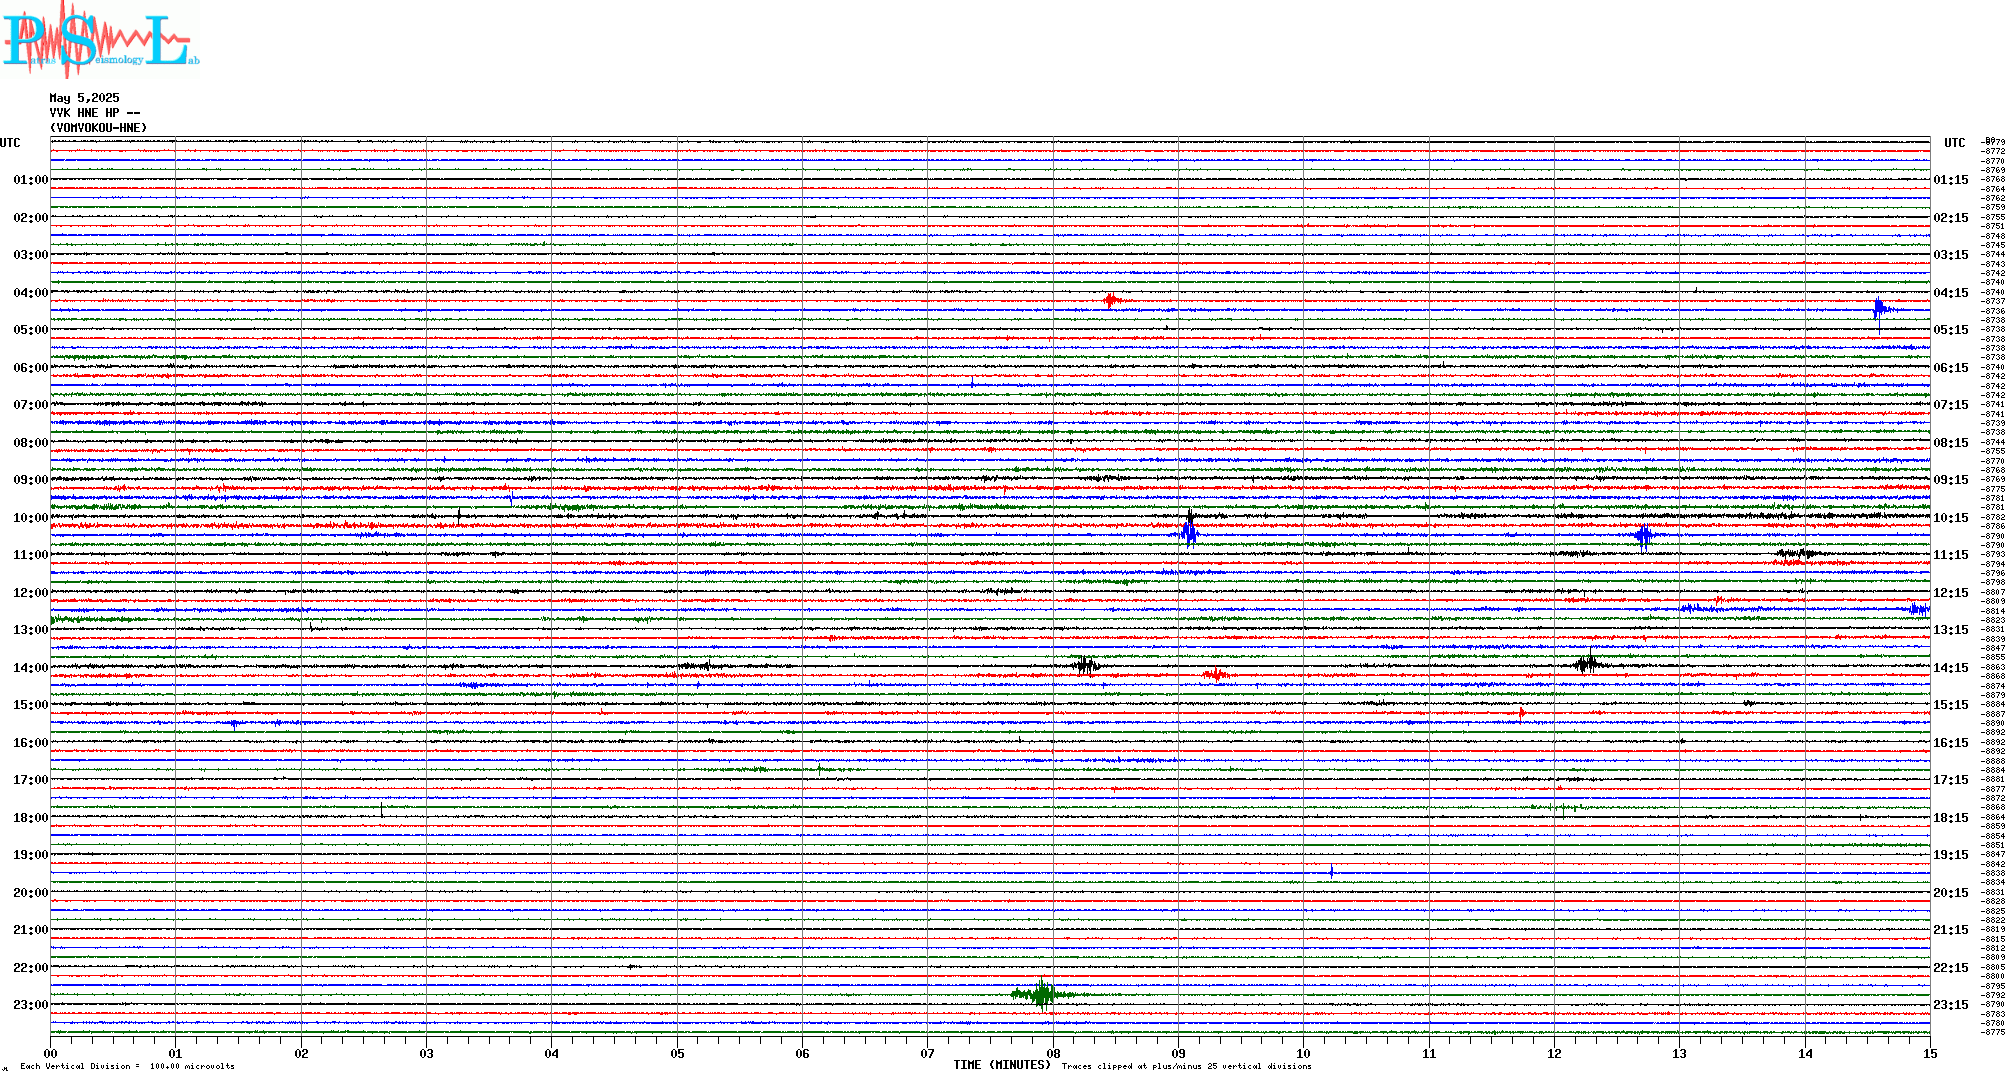This screenshot has width=2010, height=1080.
Task: Click the '04:15' time label on right axis
Action: point(1950,293)
